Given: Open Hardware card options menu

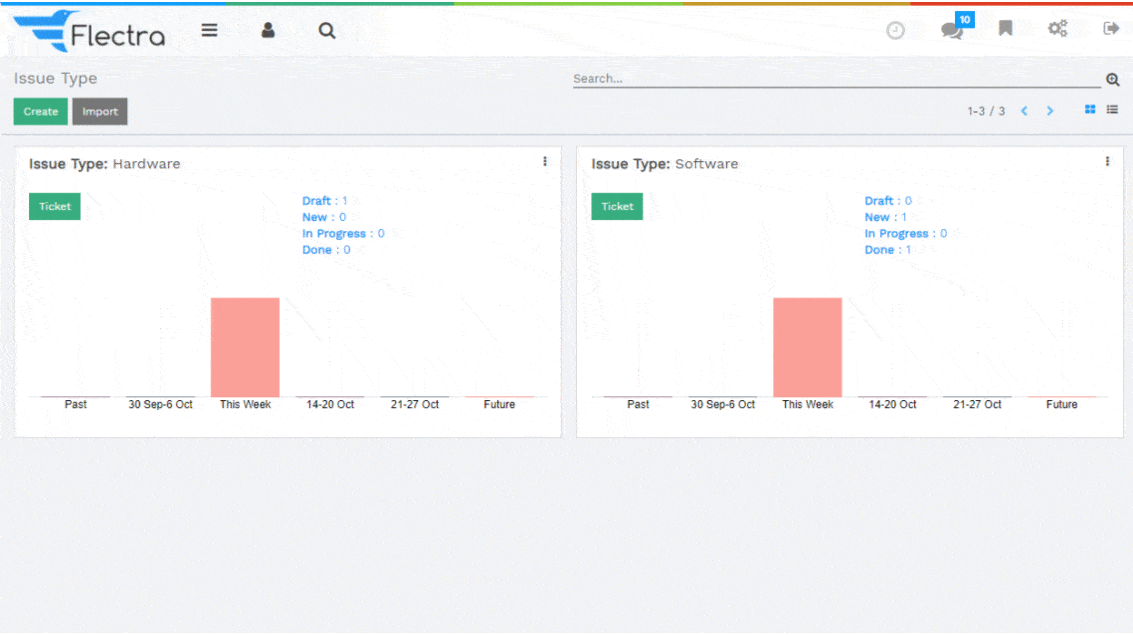Looking at the screenshot, I should click(x=545, y=162).
